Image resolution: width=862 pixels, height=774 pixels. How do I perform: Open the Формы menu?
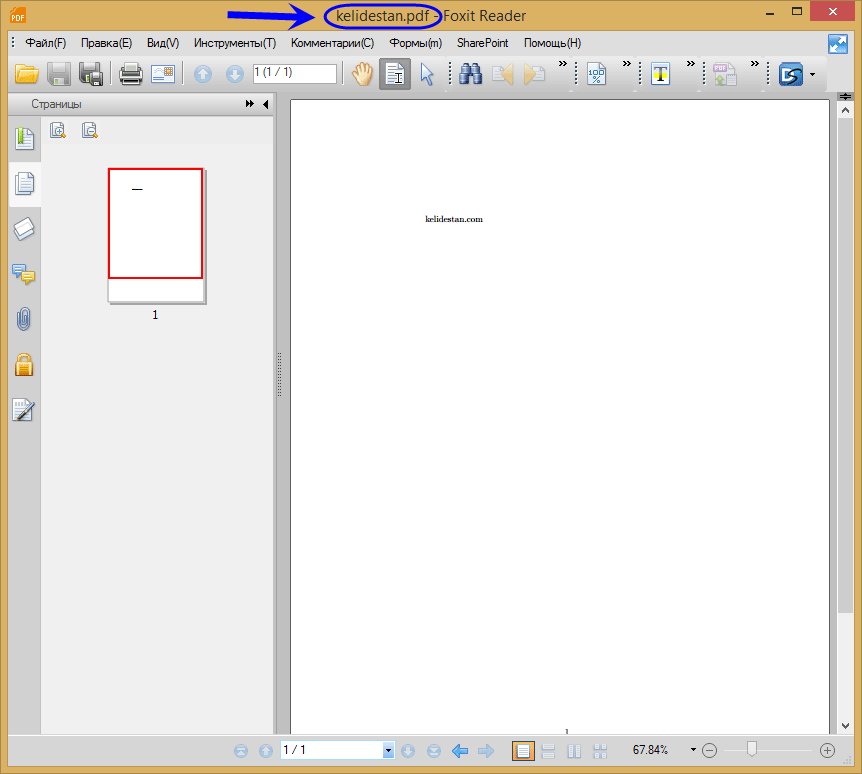point(415,43)
